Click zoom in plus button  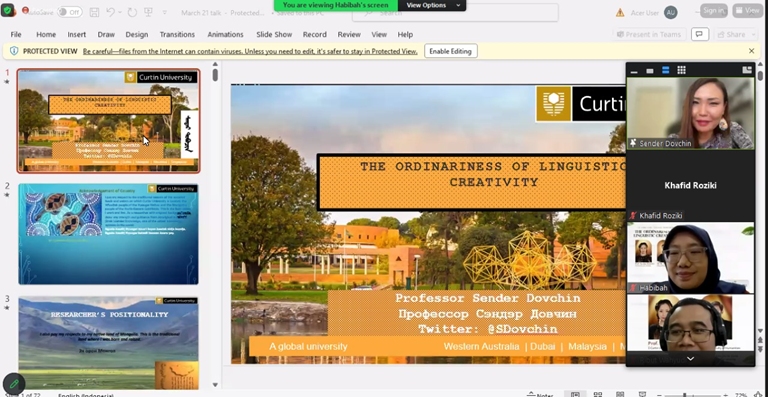(726, 395)
